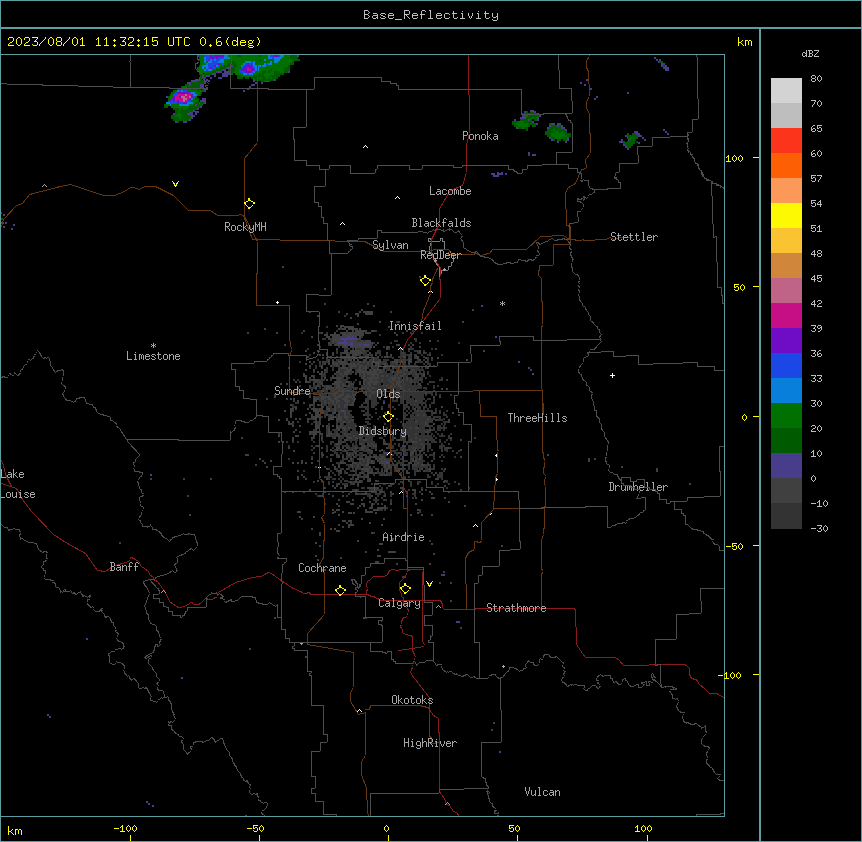Click the yellow diamond marker above RockyMH
The image size is (862, 842).
coord(249,204)
